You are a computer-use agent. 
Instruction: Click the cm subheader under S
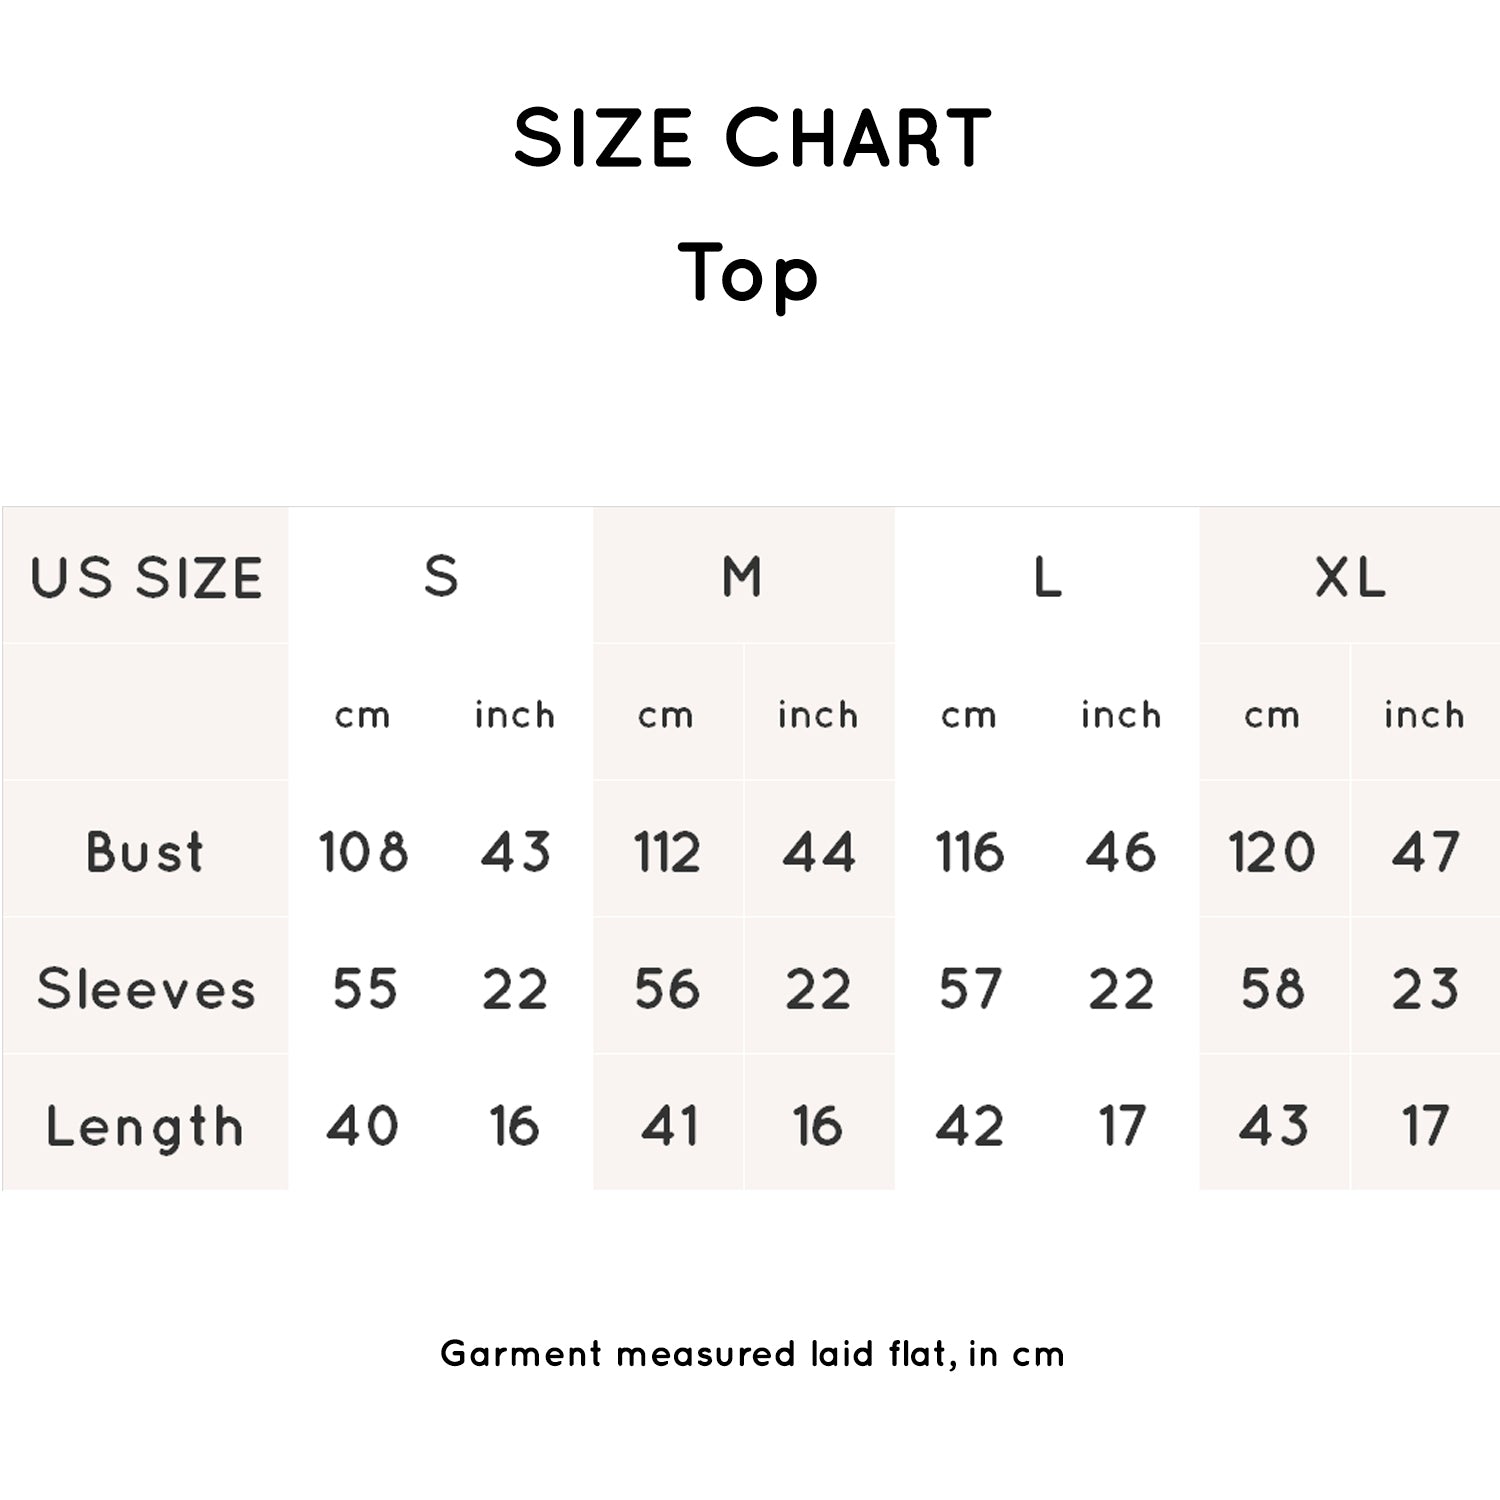click(x=362, y=716)
